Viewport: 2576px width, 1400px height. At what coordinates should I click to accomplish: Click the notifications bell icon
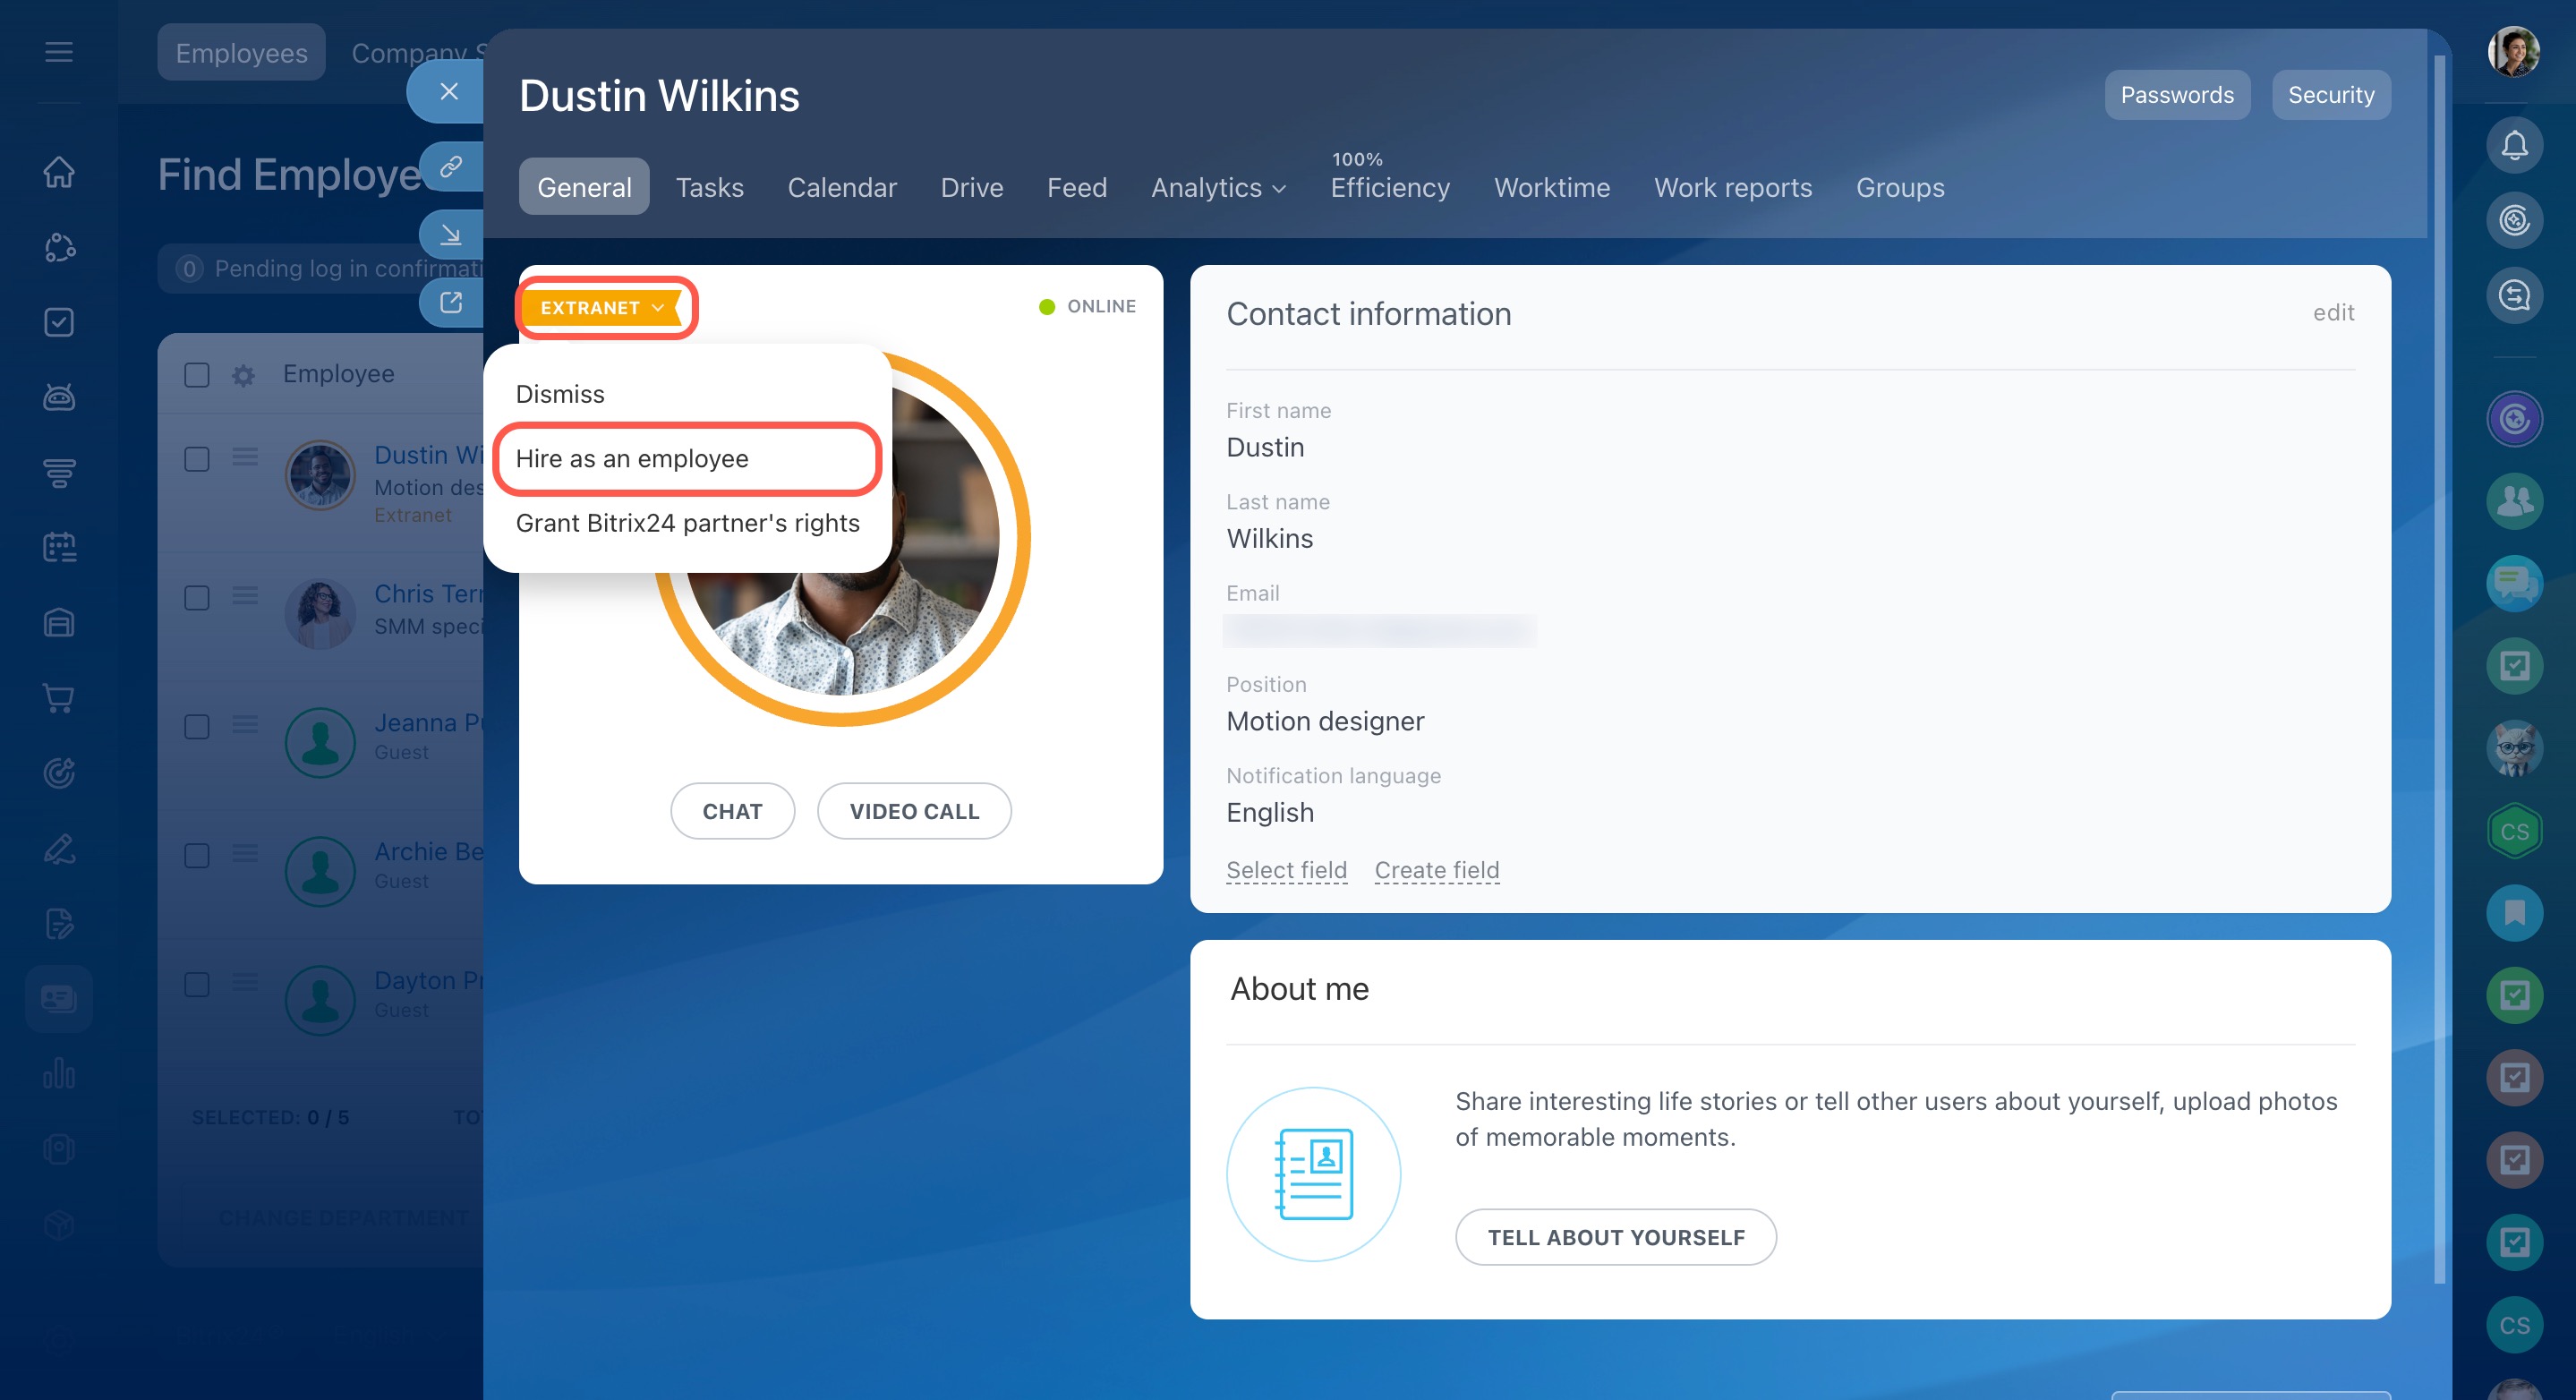coord(2513,146)
